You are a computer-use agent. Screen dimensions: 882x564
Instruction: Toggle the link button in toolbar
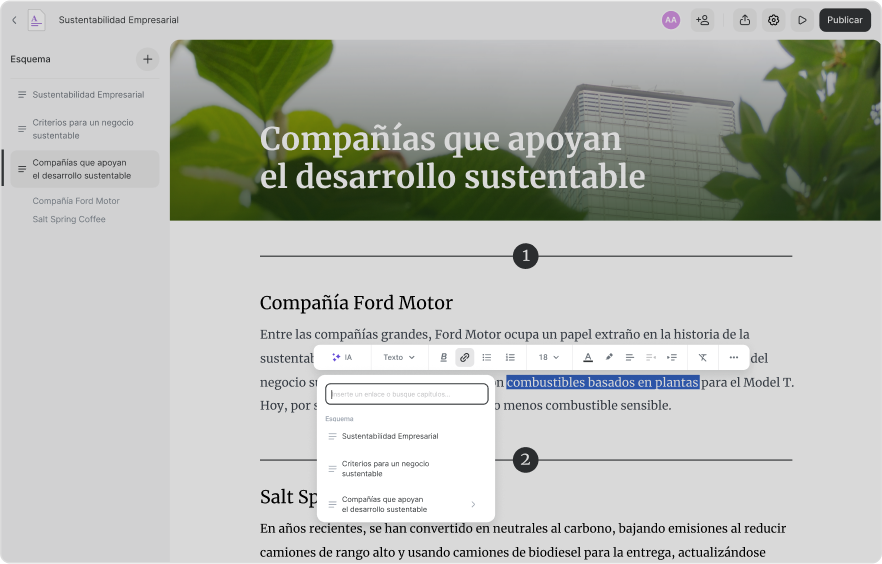(x=465, y=358)
